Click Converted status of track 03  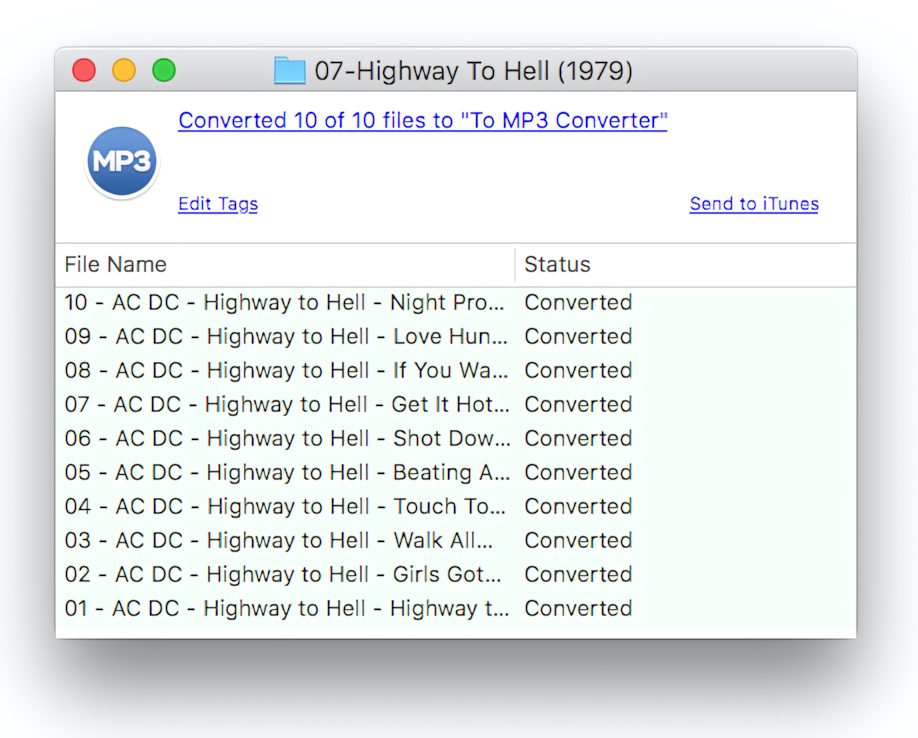[578, 540]
